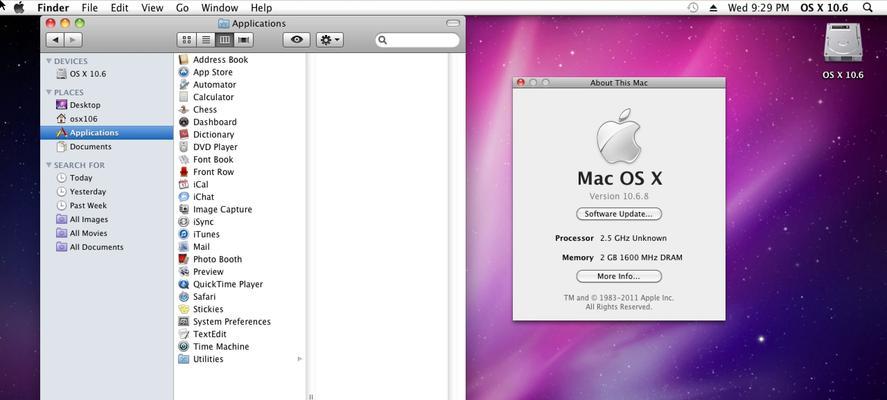
Task: Open the Help menu
Action: point(261,8)
